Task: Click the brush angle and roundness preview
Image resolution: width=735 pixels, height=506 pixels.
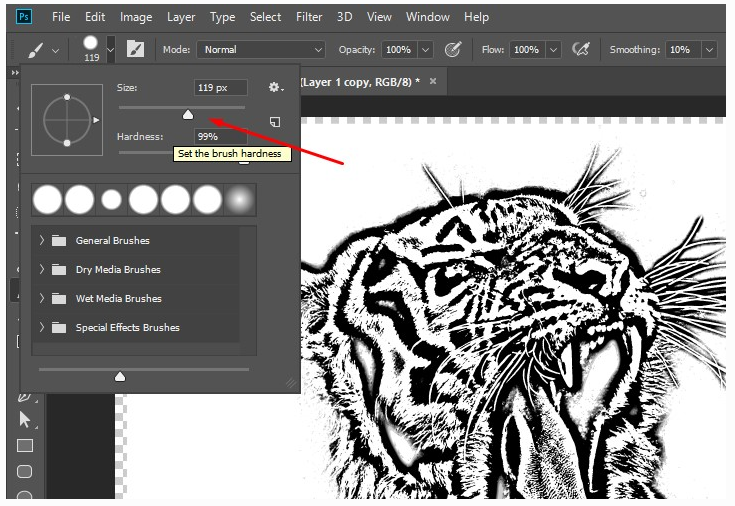Action: coord(67,120)
